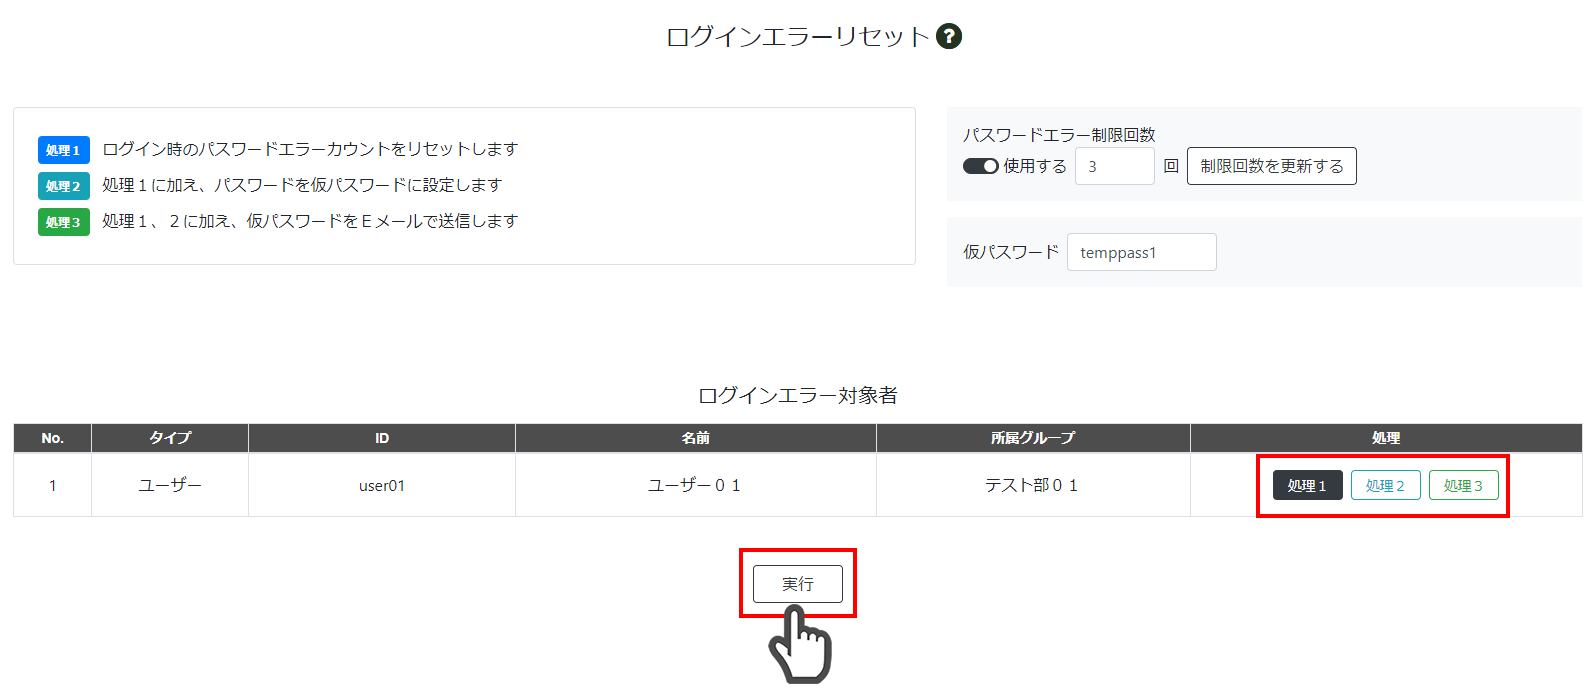The height and width of the screenshot is (697, 1592).
Task: Click the blue 処理1 legend badge
Action: pyautogui.click(x=64, y=150)
